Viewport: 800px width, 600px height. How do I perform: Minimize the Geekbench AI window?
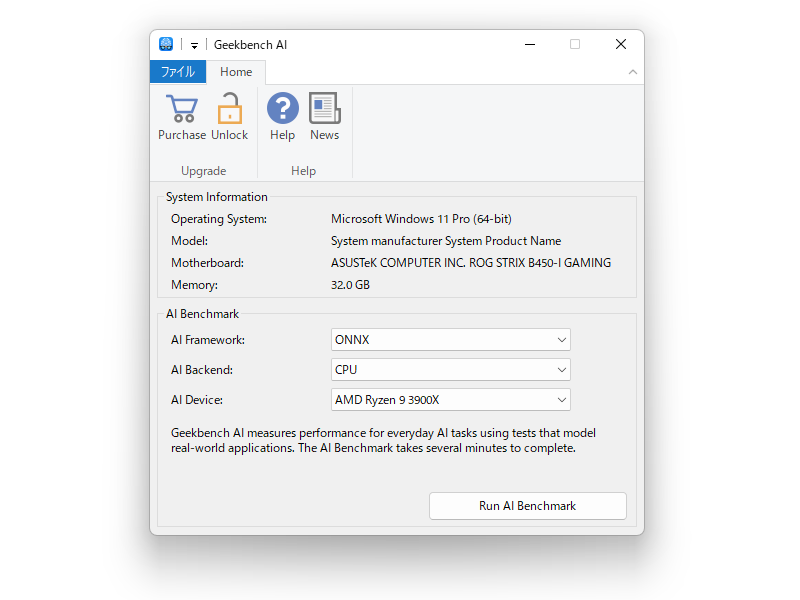pos(529,44)
